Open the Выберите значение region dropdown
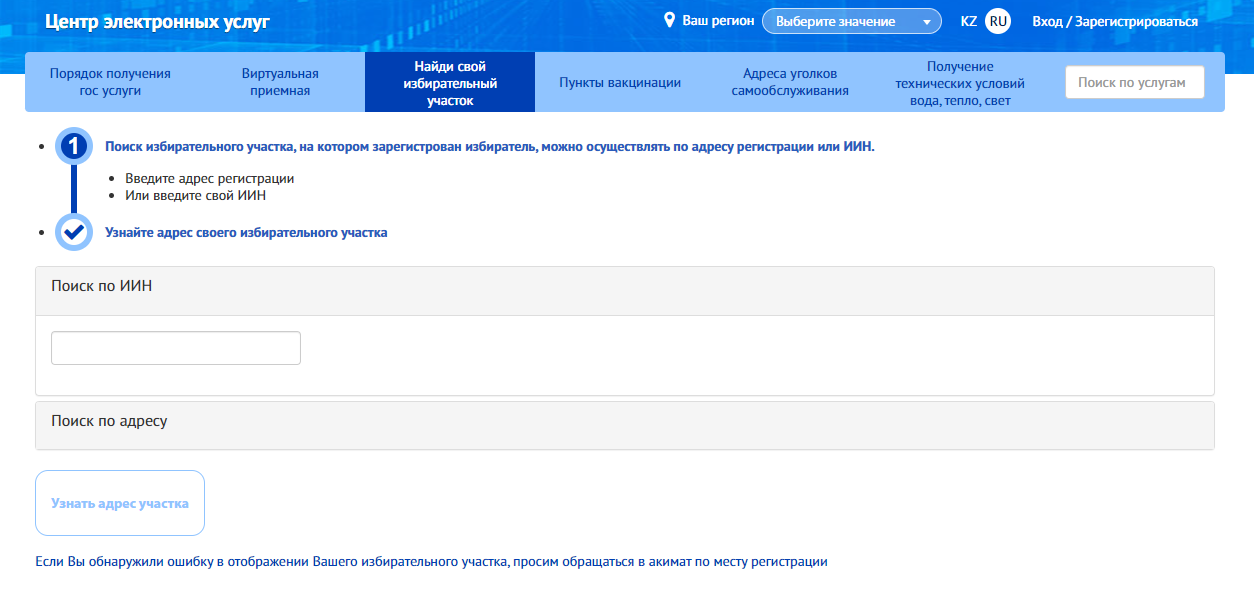The image size is (1254, 595). 852,21
